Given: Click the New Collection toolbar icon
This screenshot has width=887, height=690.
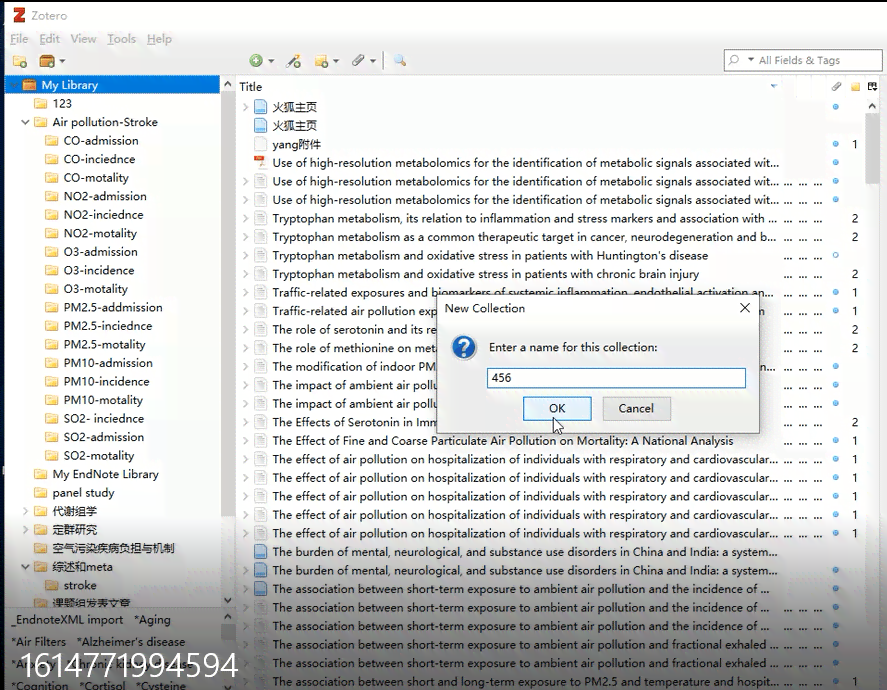Looking at the screenshot, I should pyautogui.click(x=20, y=61).
